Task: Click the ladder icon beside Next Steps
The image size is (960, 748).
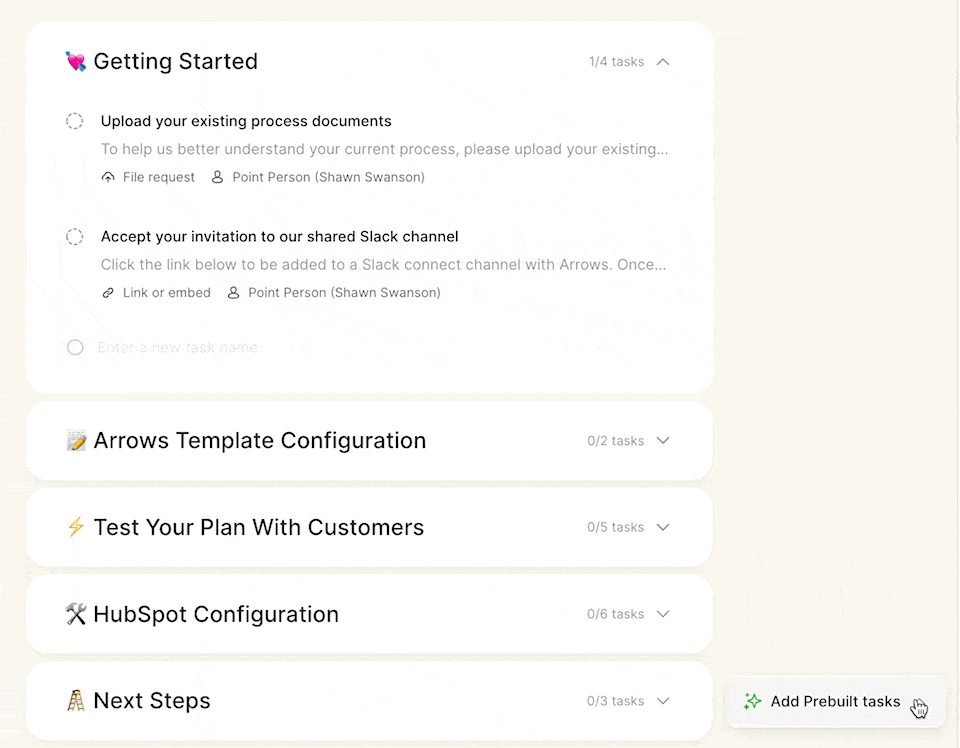Action: [76, 701]
